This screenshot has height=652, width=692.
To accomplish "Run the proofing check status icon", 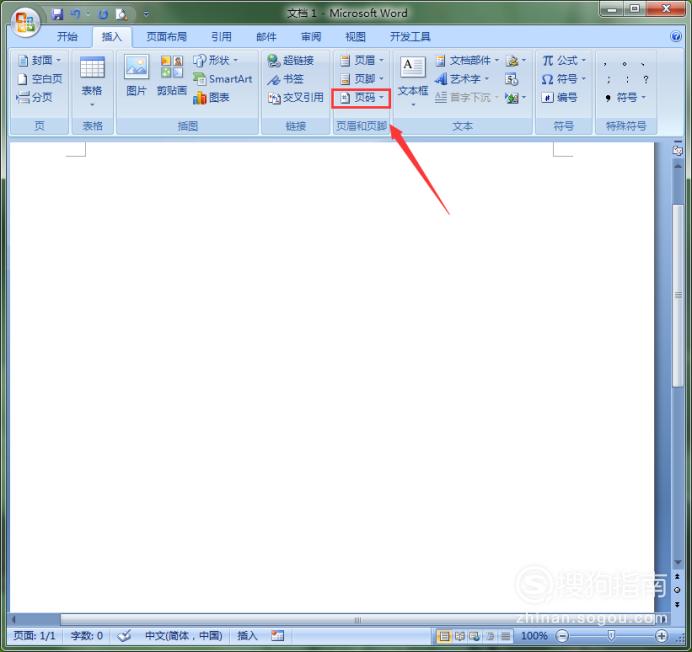I will point(125,636).
